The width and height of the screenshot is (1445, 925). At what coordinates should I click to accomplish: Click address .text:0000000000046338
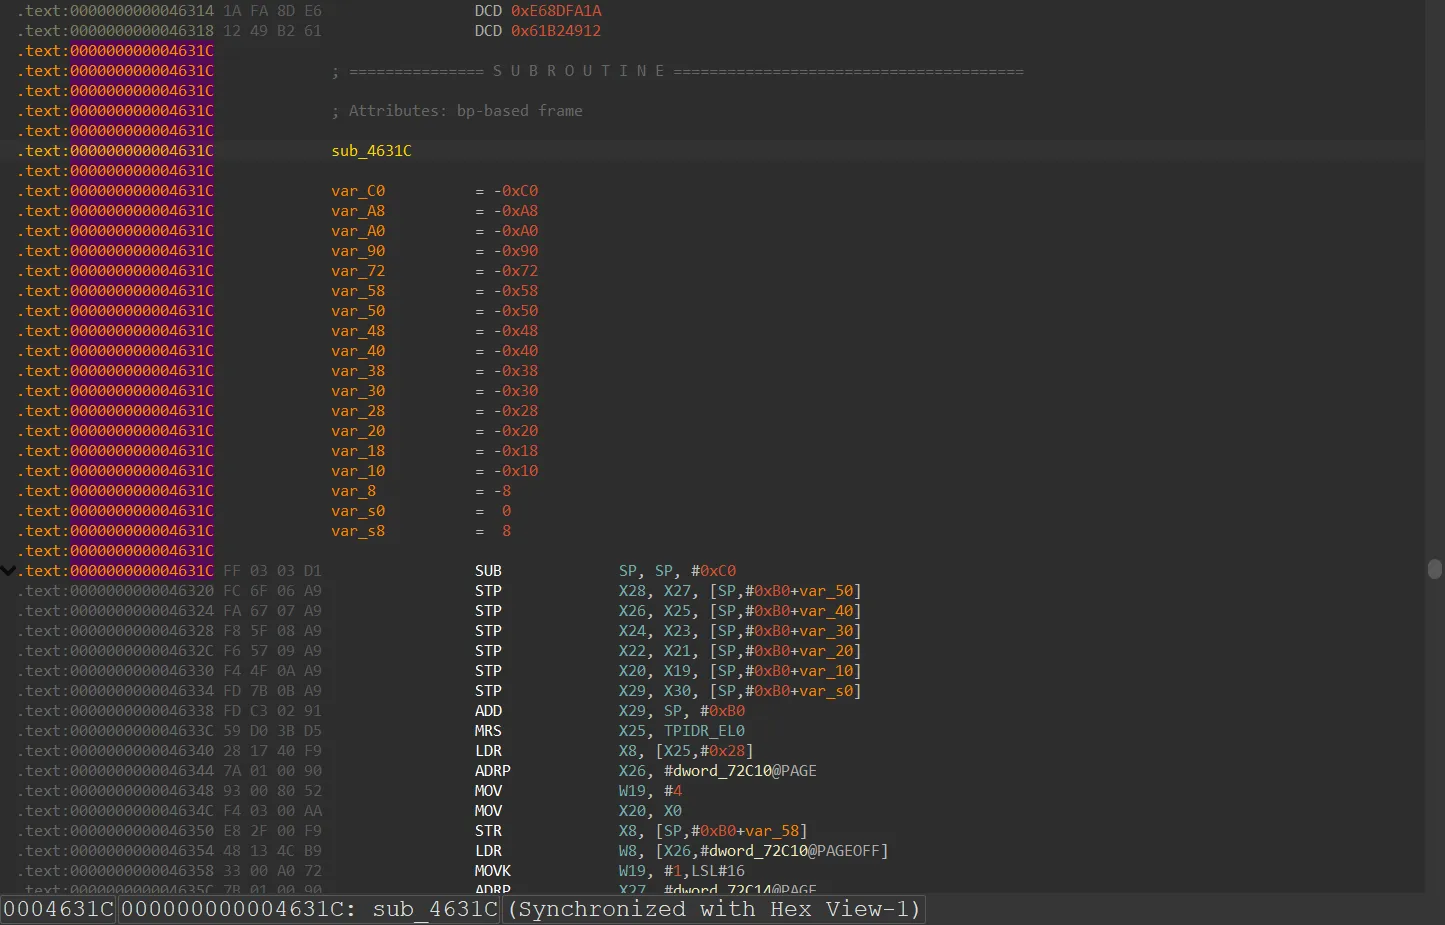[x=115, y=711]
